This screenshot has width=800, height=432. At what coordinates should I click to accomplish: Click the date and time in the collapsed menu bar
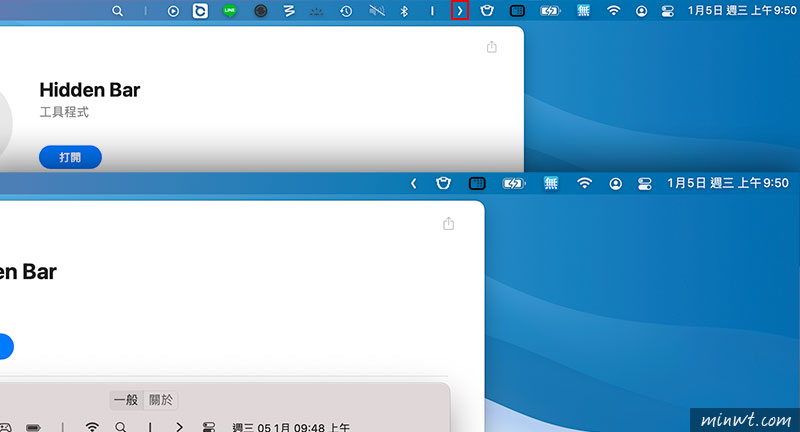coord(728,183)
